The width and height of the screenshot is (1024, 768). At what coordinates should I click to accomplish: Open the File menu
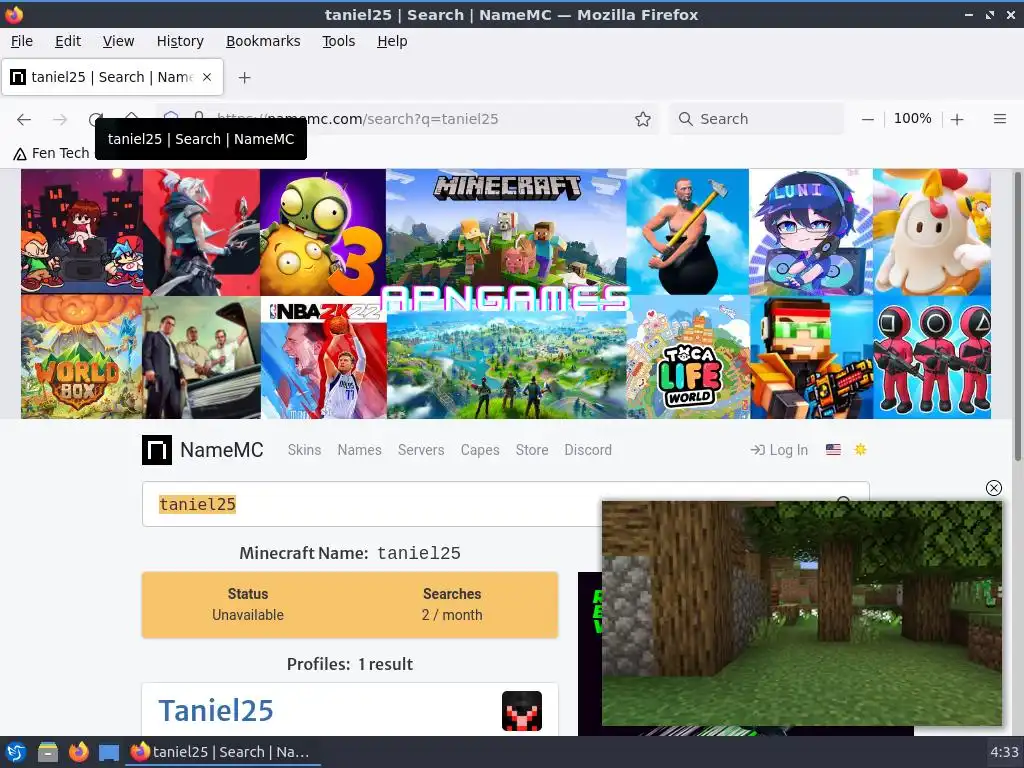[22, 41]
